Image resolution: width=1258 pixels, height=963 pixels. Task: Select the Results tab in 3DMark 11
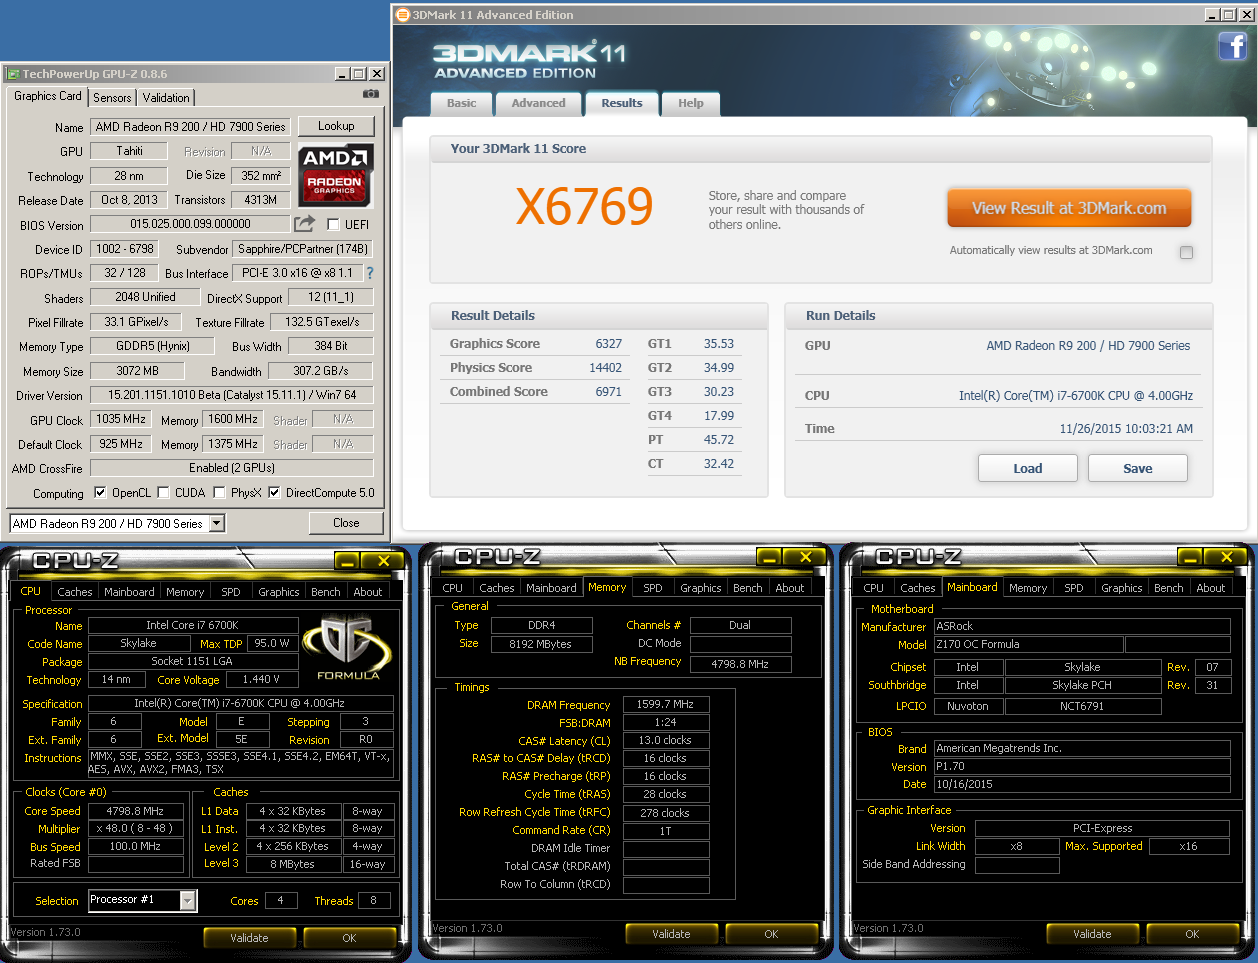[x=622, y=103]
